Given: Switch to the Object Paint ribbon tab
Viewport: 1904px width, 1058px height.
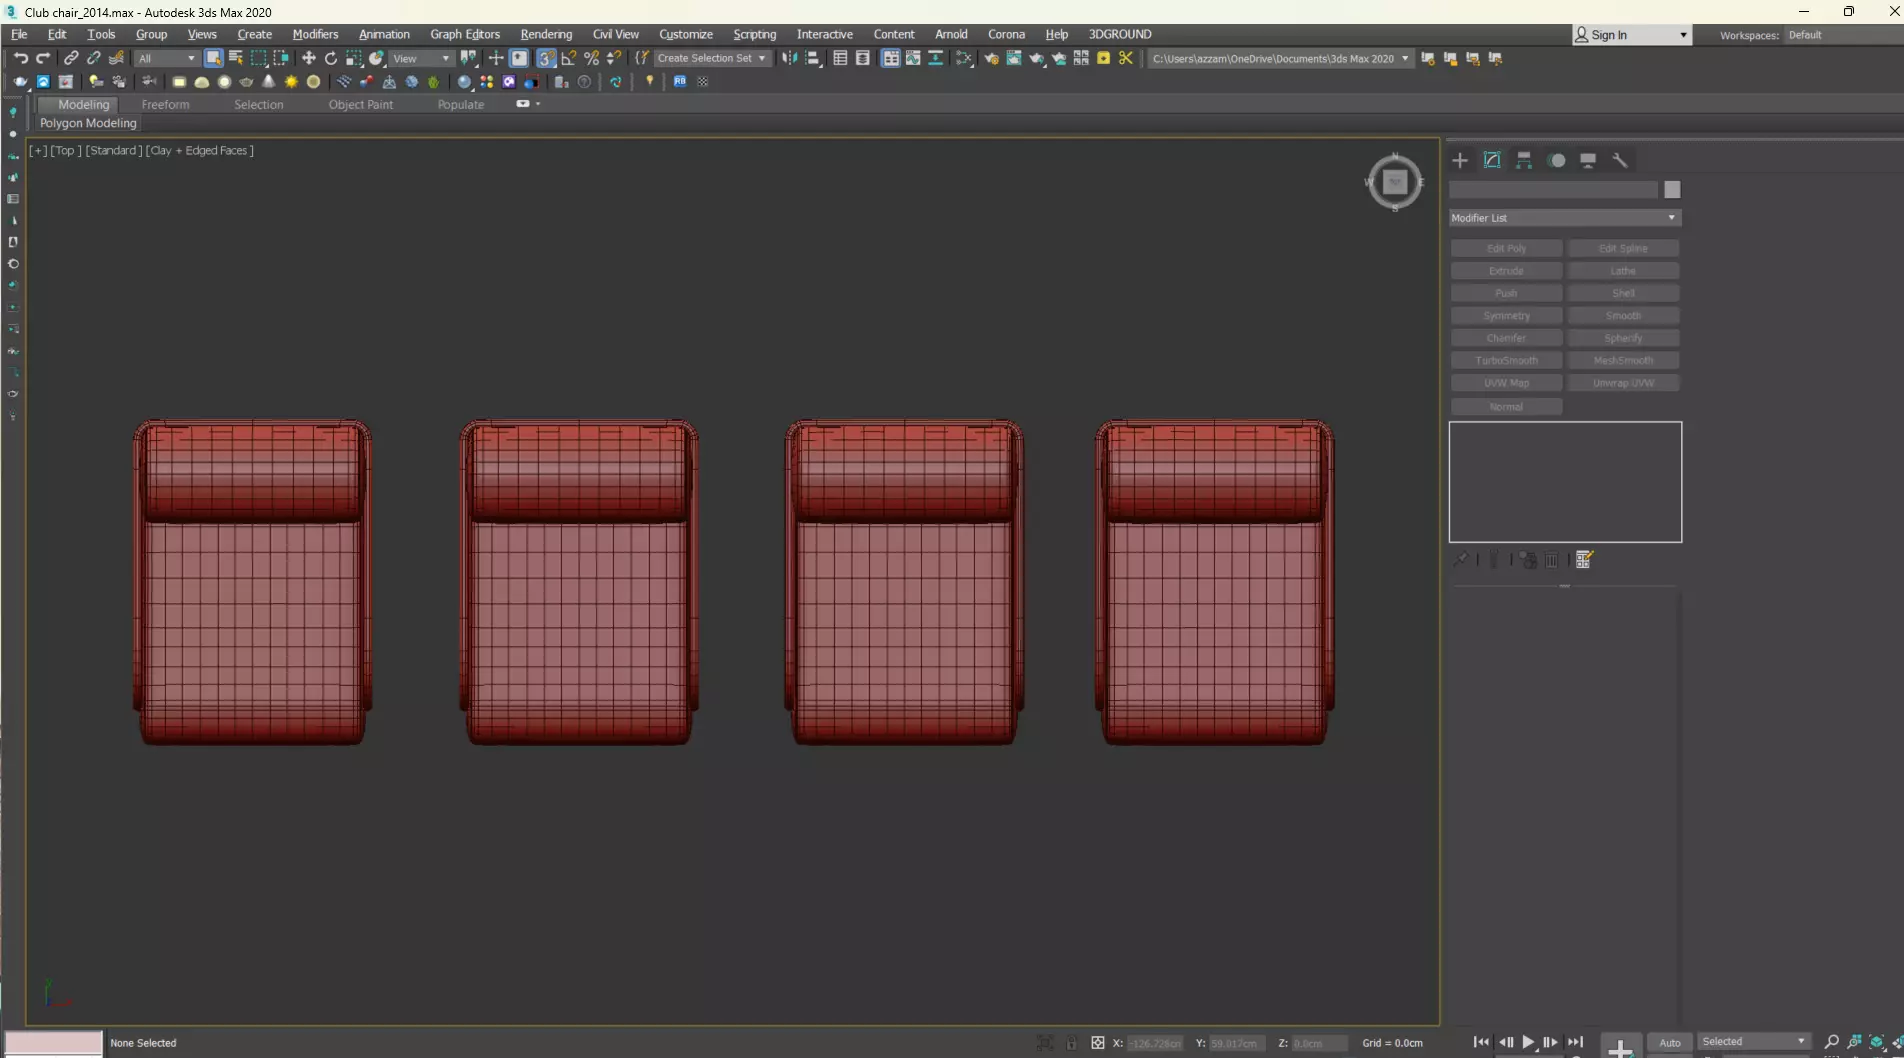Looking at the screenshot, I should (x=360, y=104).
